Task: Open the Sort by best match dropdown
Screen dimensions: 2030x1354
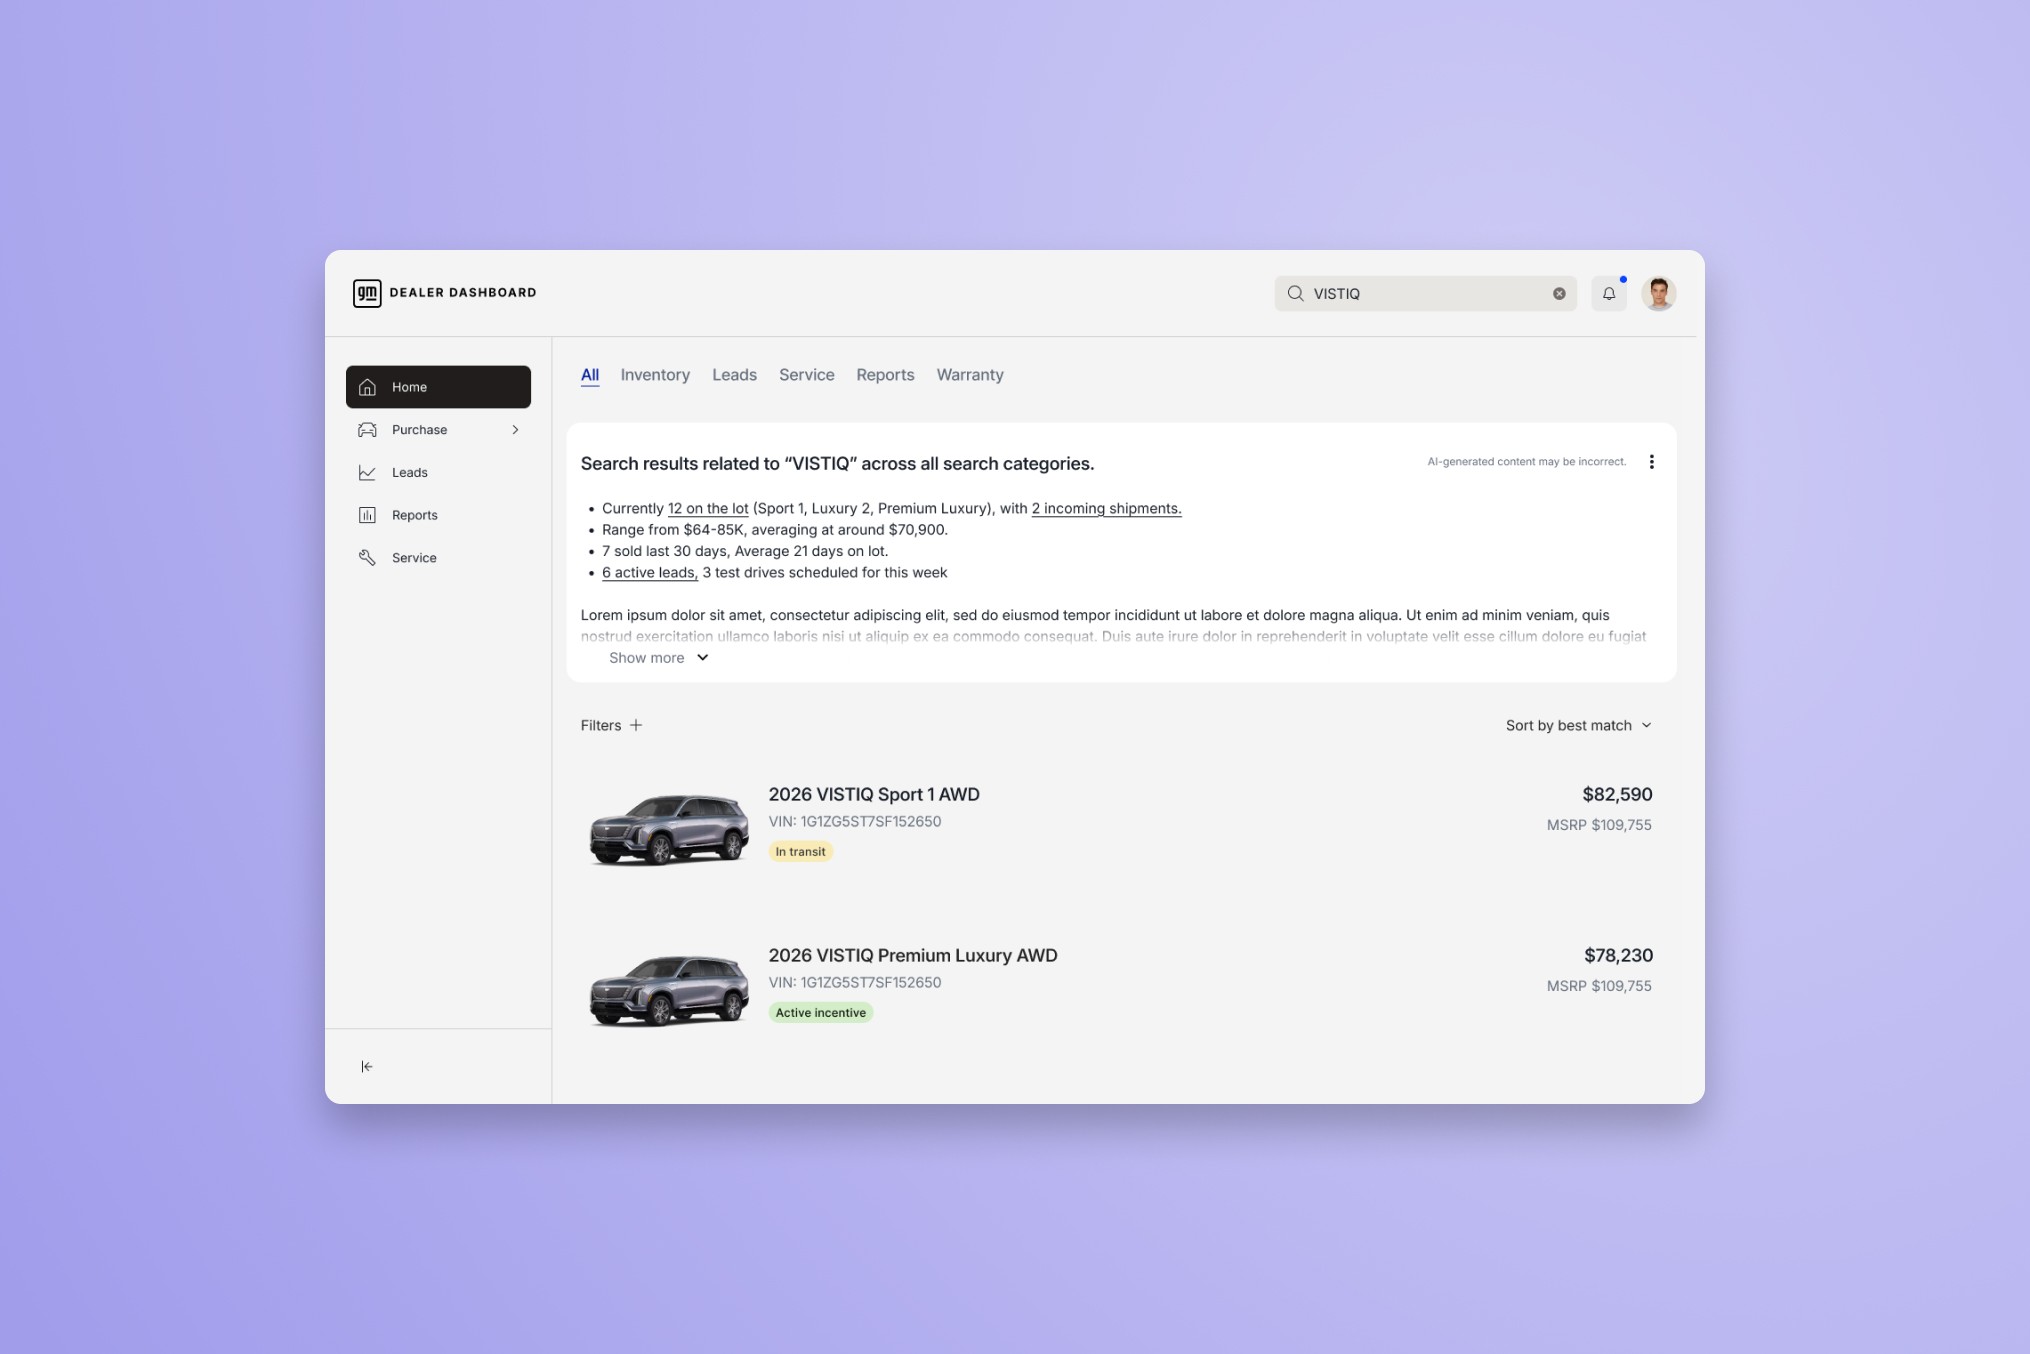Action: [x=1579, y=725]
